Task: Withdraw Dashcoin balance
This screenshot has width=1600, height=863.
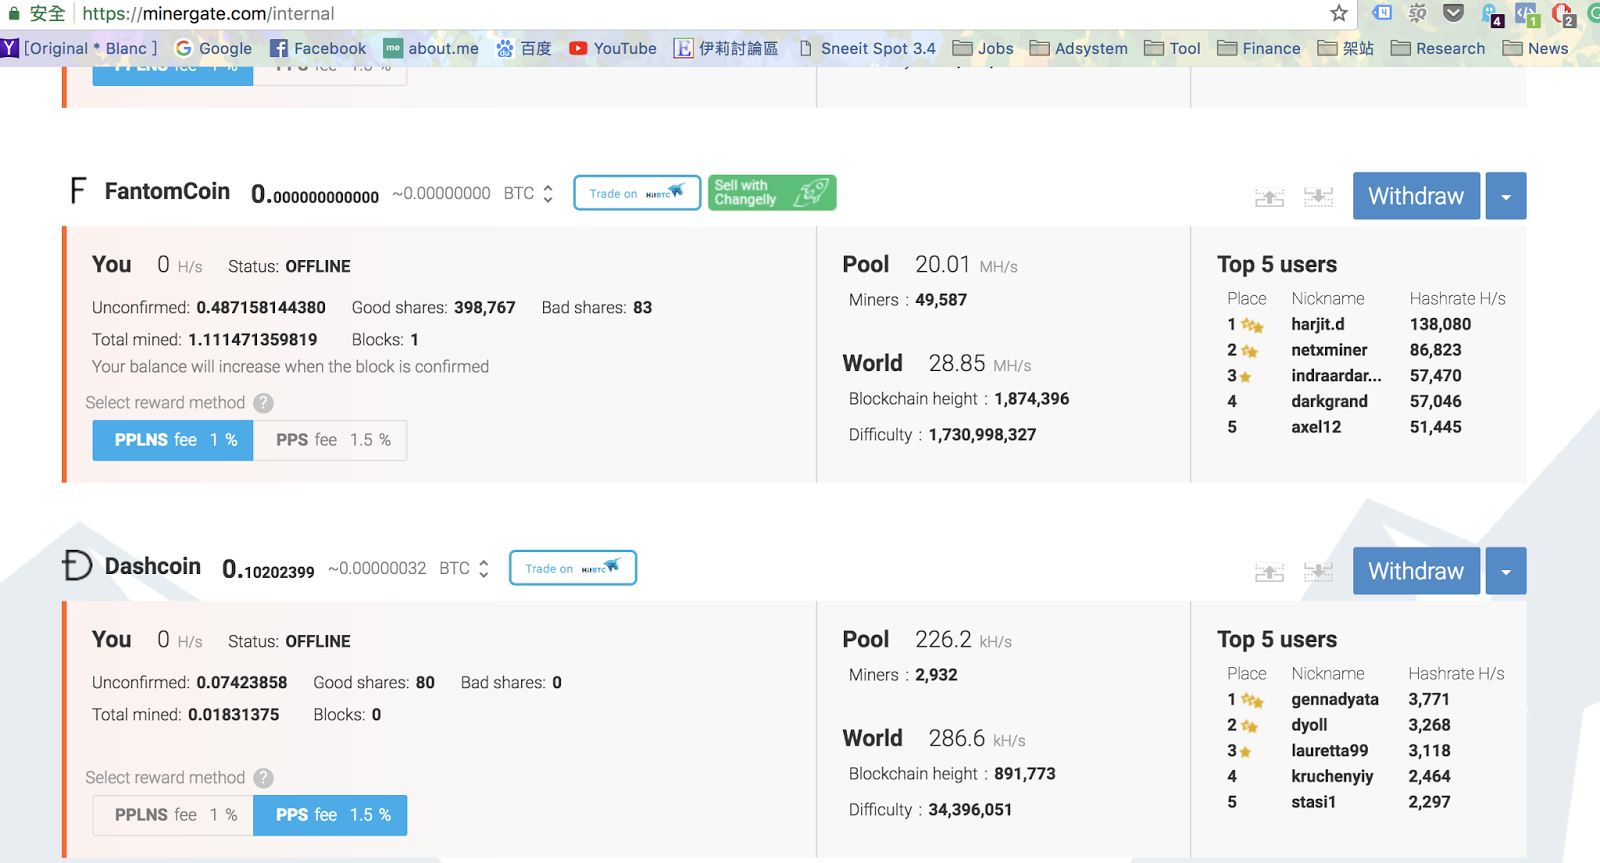Action: point(1416,571)
